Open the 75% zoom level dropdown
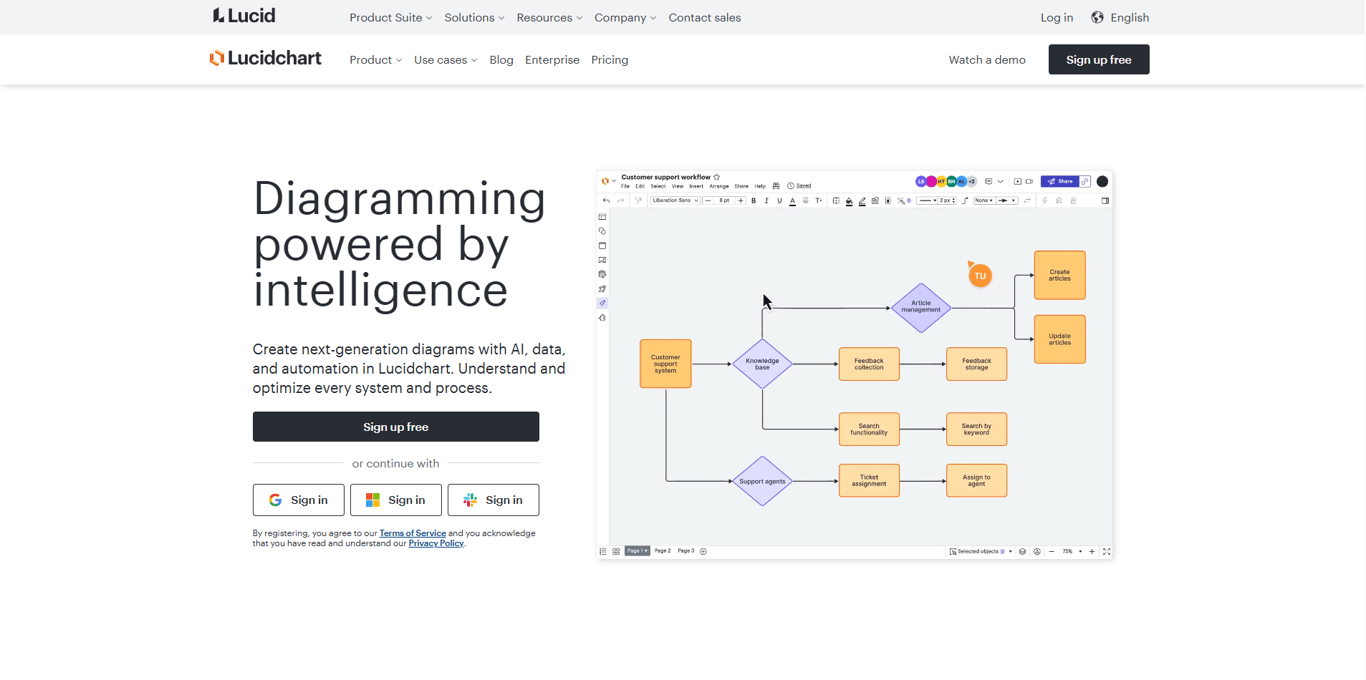Screen dimensions: 1366x680 tap(1071, 552)
